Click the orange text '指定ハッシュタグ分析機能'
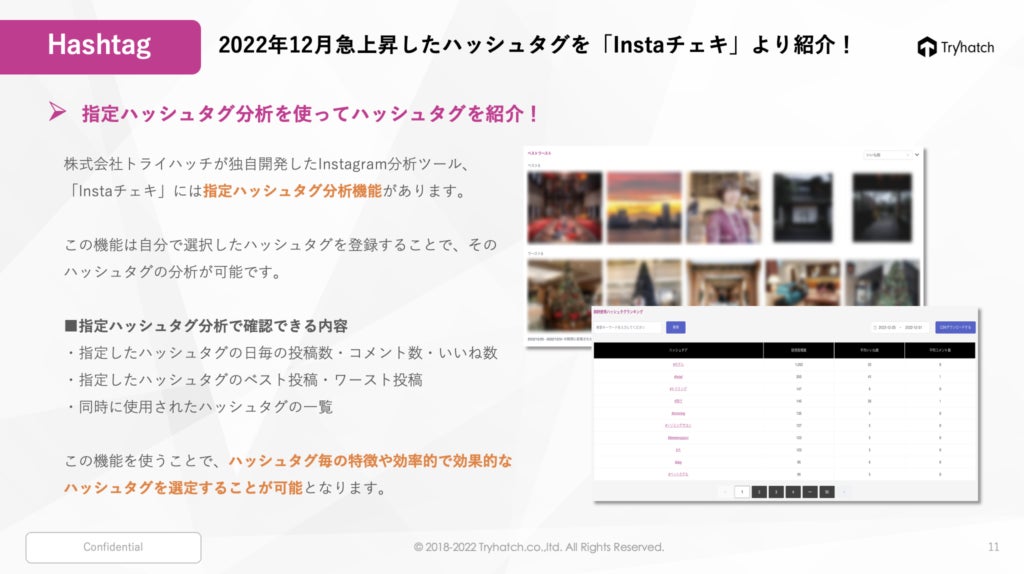The height and width of the screenshot is (574, 1024). pyautogui.click(x=293, y=191)
